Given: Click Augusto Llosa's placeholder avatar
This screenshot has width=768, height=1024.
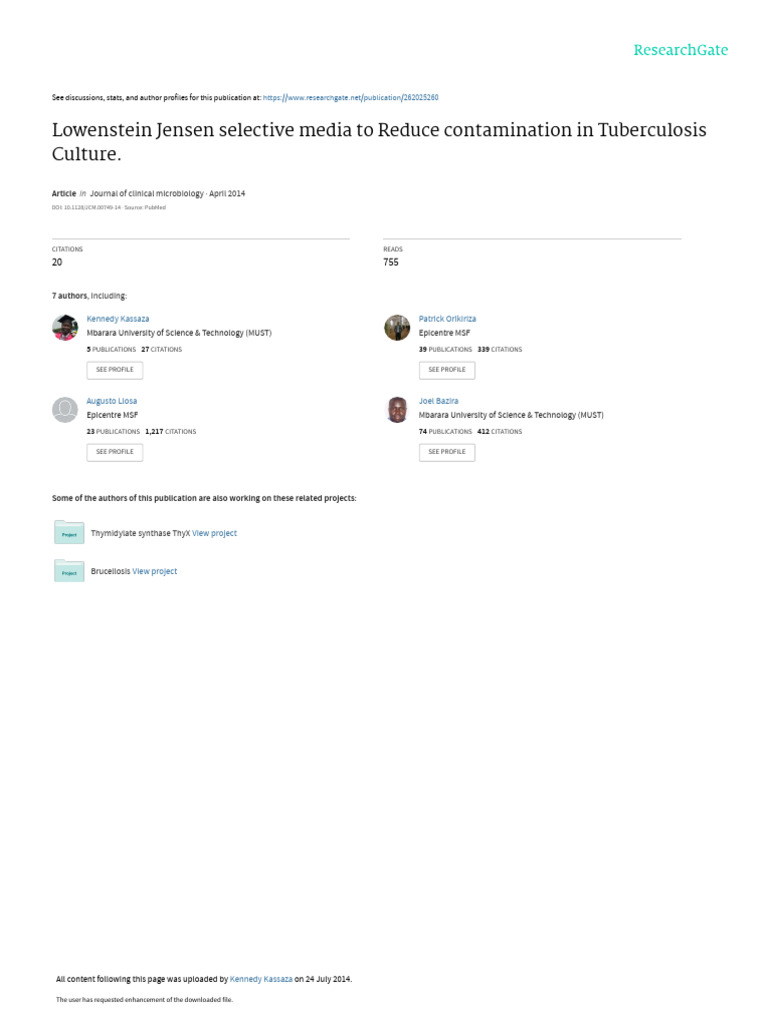Looking at the screenshot, I should 65,409.
